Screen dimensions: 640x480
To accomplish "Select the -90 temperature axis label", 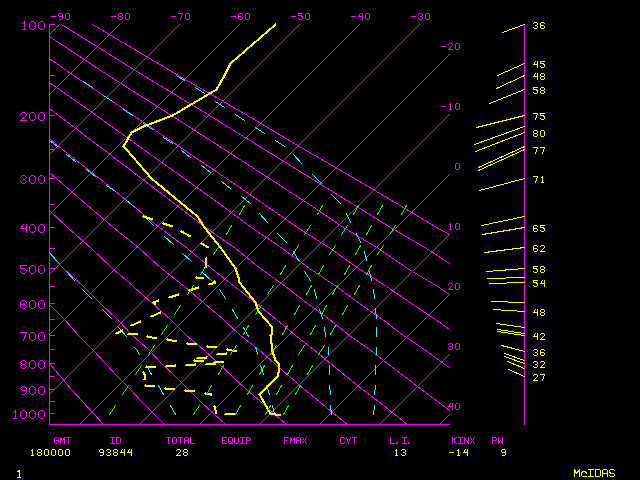I will point(60,17).
